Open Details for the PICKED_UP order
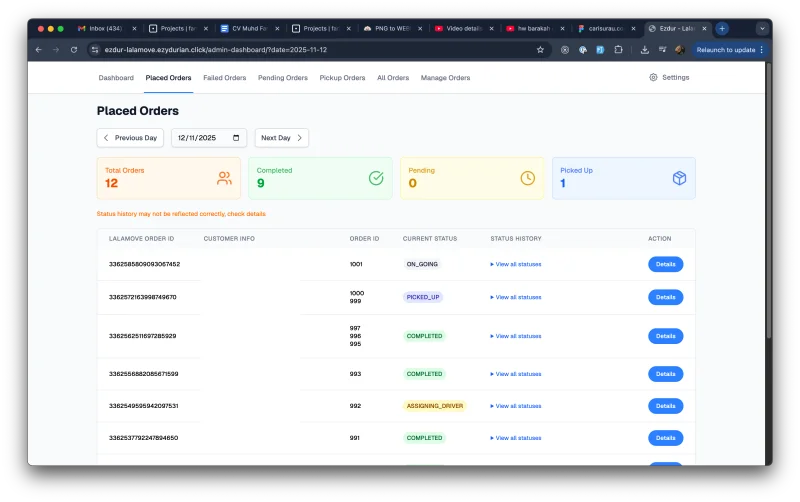Image resolution: width=800 pixels, height=502 pixels. click(x=665, y=297)
